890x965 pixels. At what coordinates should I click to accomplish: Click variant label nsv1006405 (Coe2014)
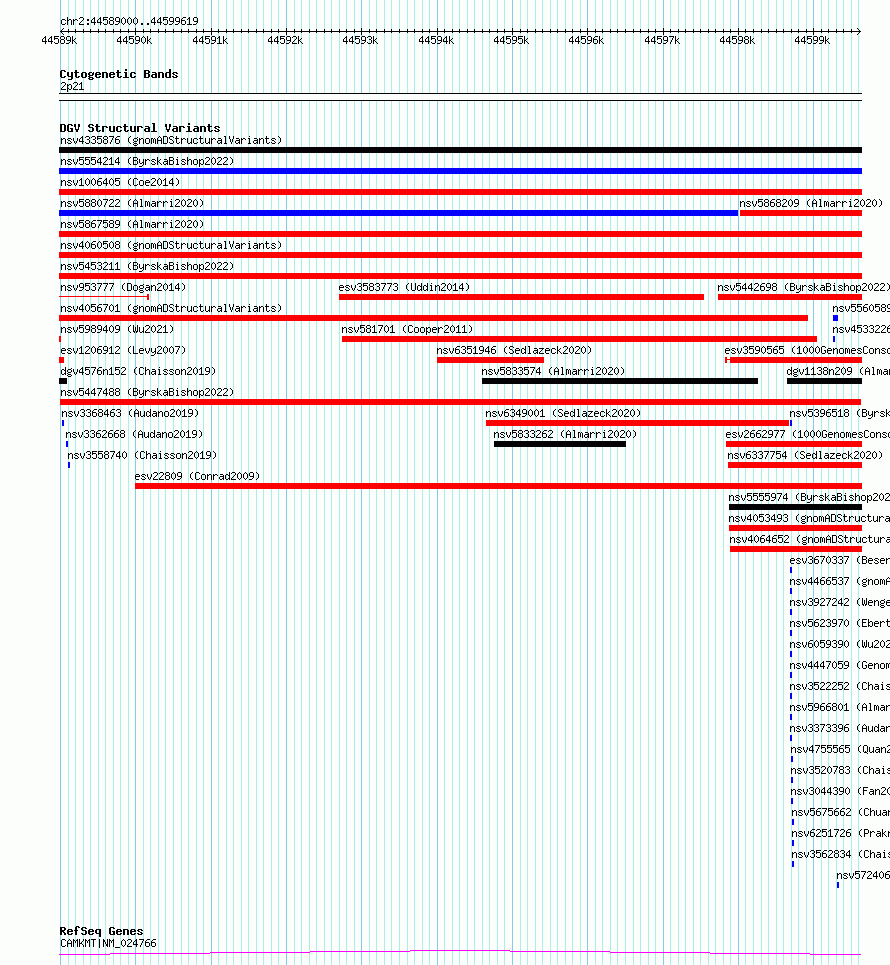[x=120, y=182]
